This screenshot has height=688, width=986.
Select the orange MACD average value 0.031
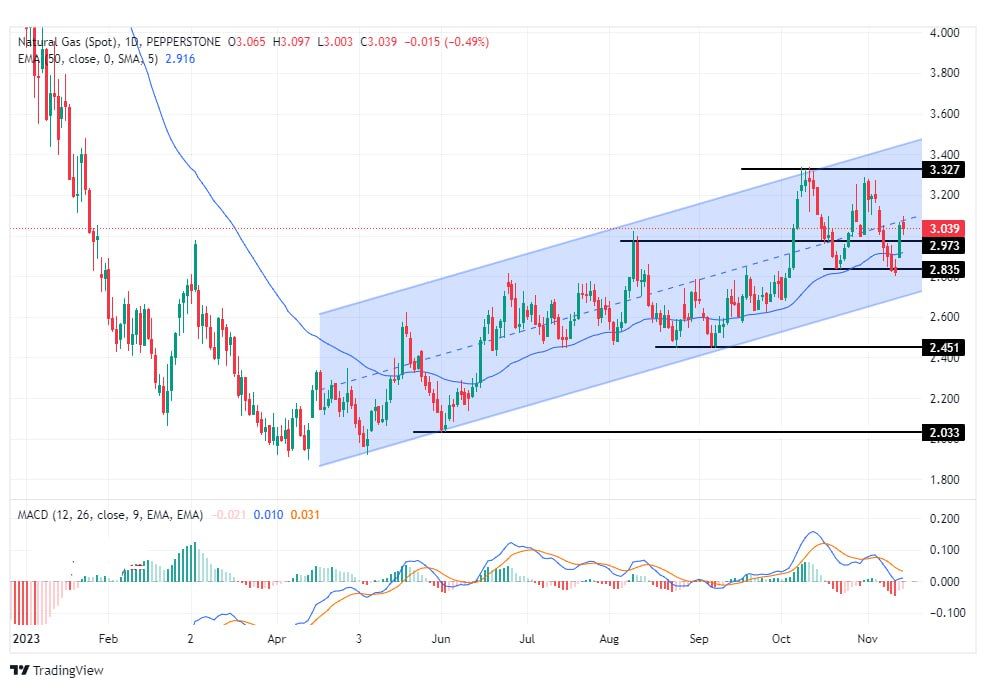tap(306, 511)
